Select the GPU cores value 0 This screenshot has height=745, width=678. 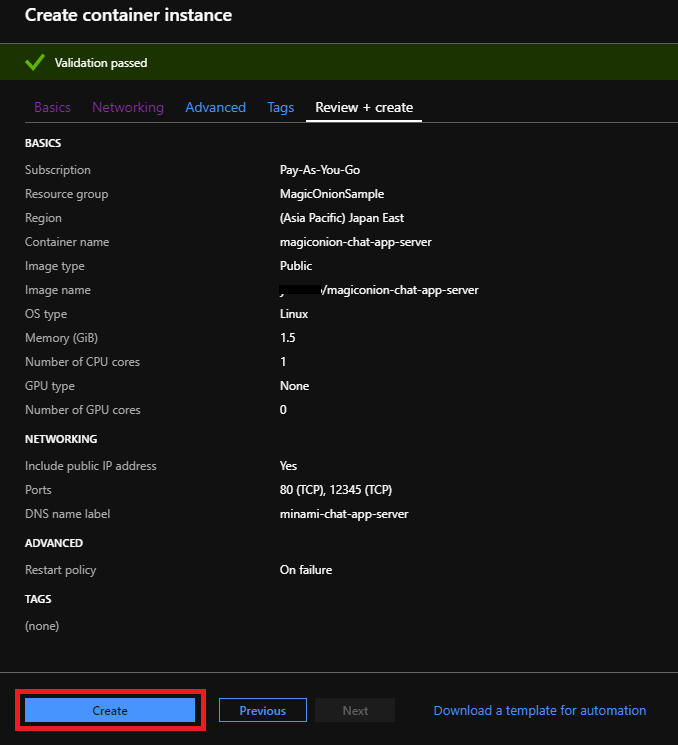pyautogui.click(x=283, y=410)
